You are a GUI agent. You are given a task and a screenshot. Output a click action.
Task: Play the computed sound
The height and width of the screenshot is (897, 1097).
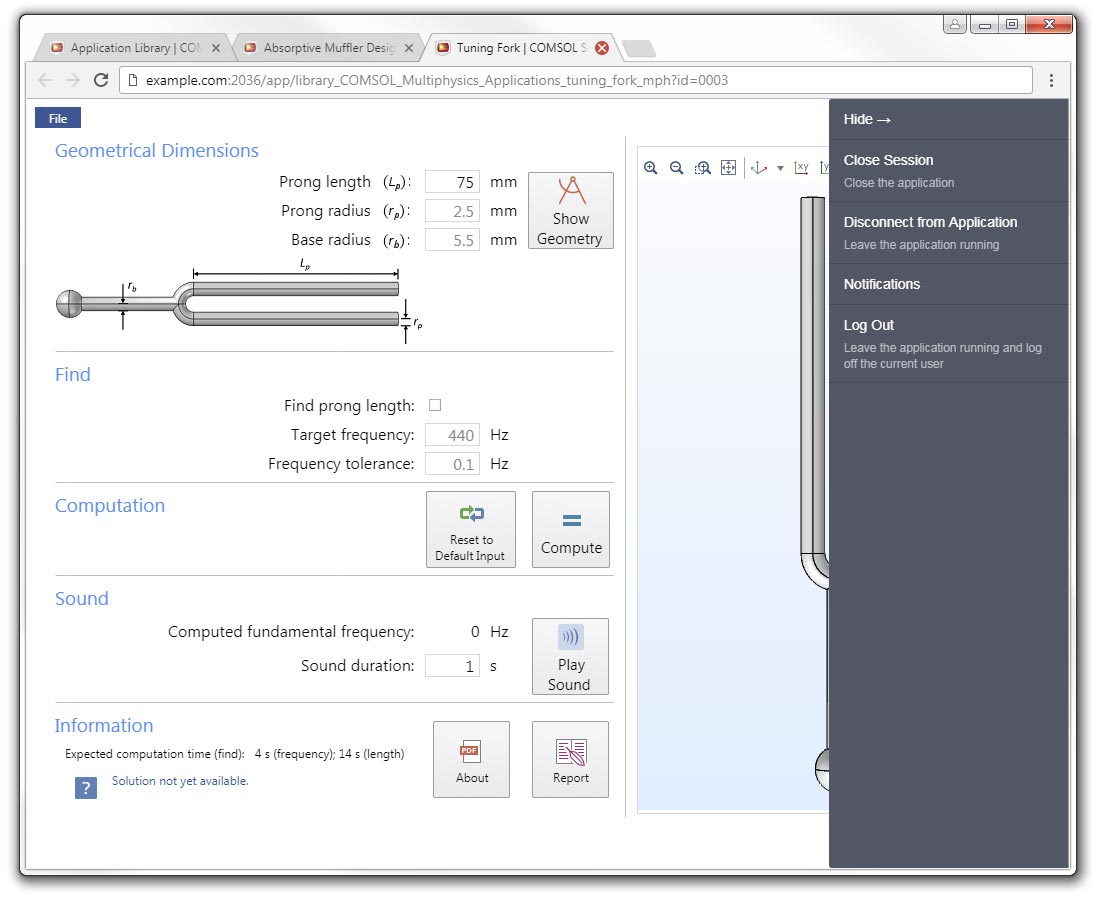tap(569, 656)
